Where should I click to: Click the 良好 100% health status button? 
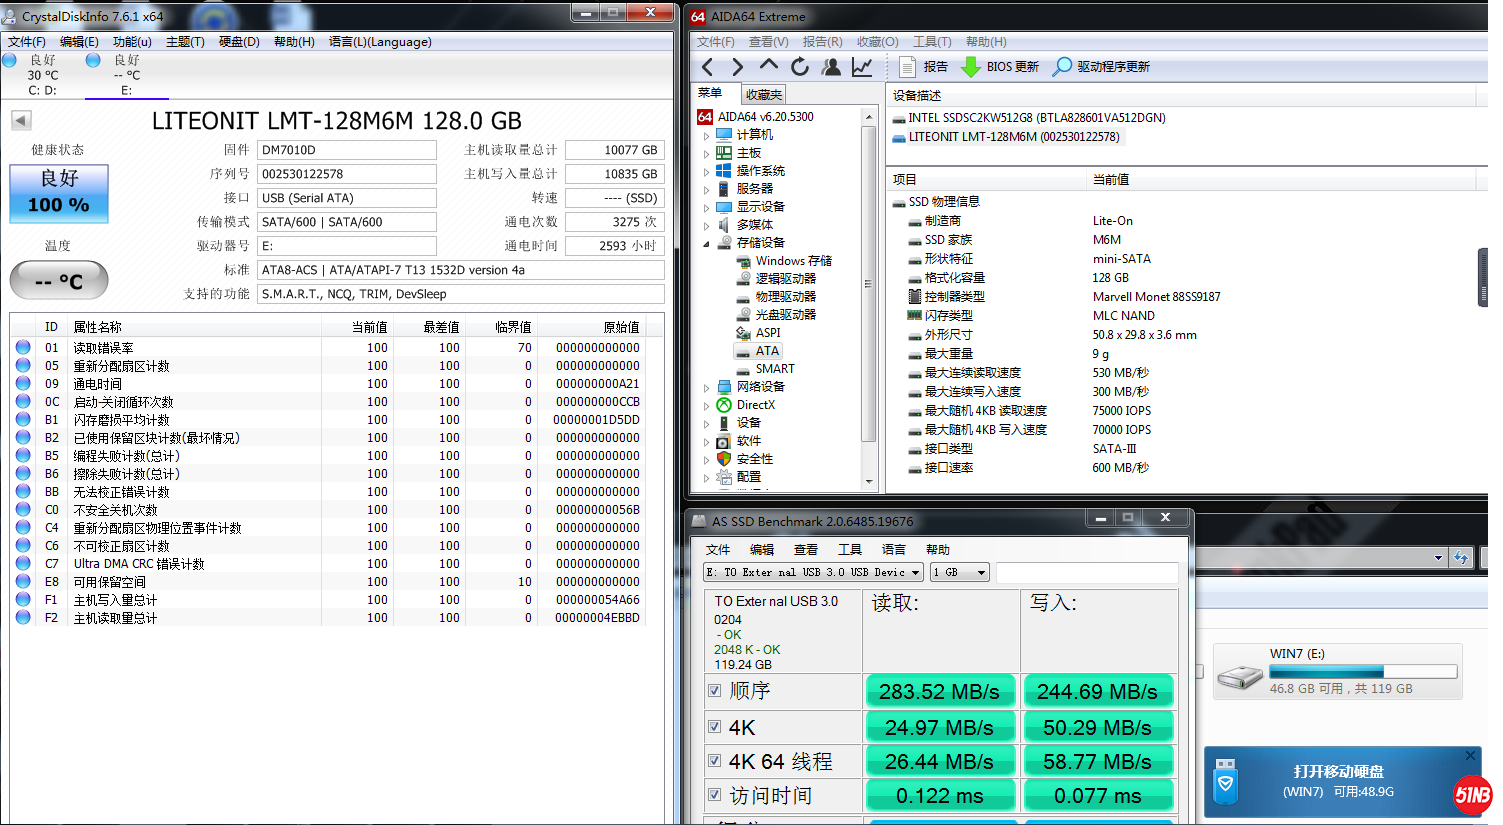tap(59, 193)
